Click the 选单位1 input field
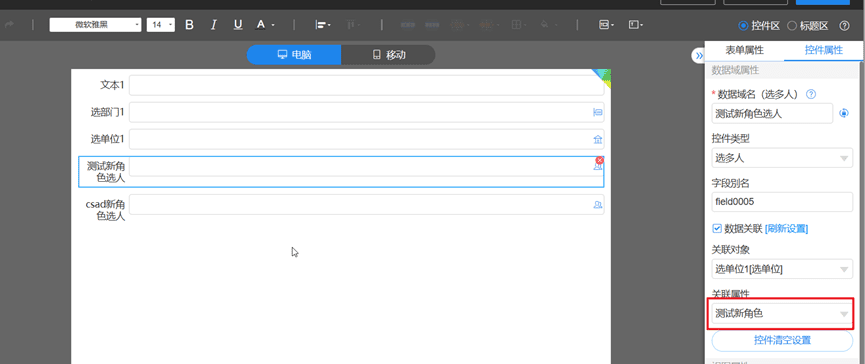865x364 pixels. coord(367,140)
